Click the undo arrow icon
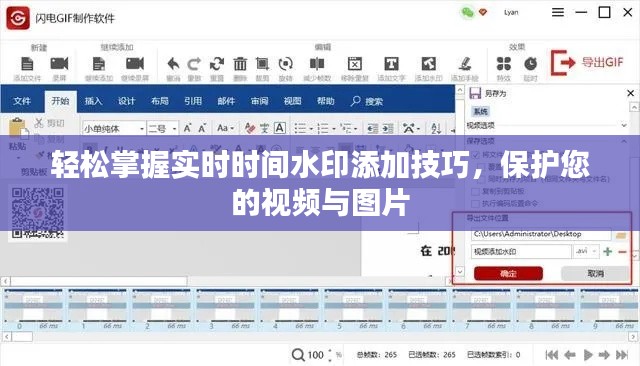The width and height of the screenshot is (640, 366). tap(173, 64)
